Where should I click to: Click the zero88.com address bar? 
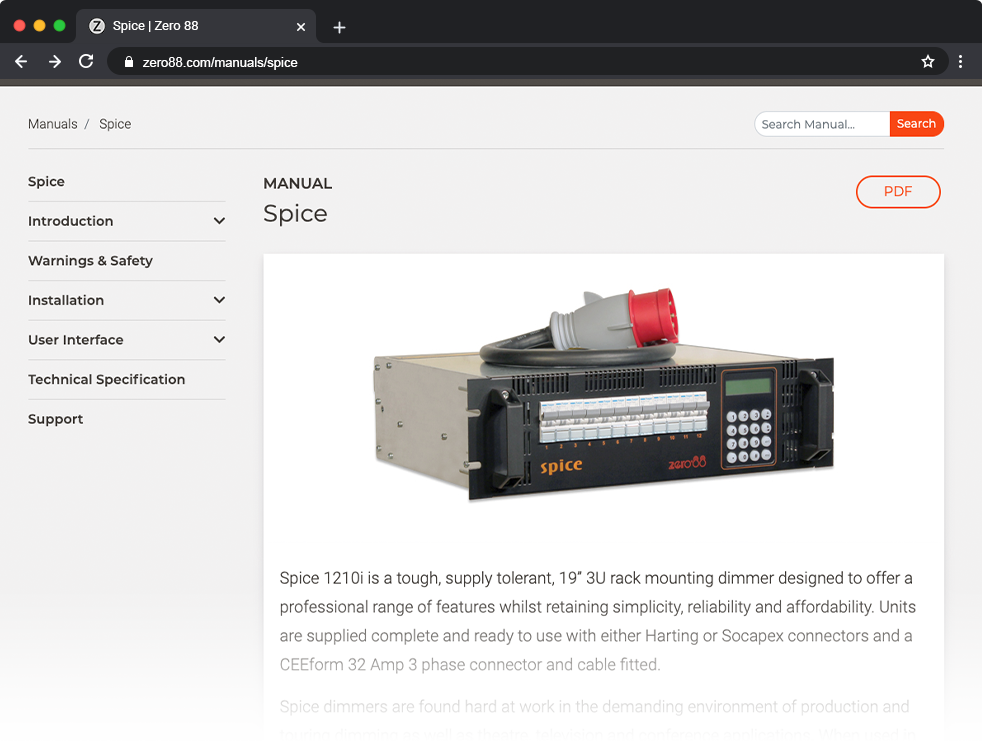pos(500,62)
